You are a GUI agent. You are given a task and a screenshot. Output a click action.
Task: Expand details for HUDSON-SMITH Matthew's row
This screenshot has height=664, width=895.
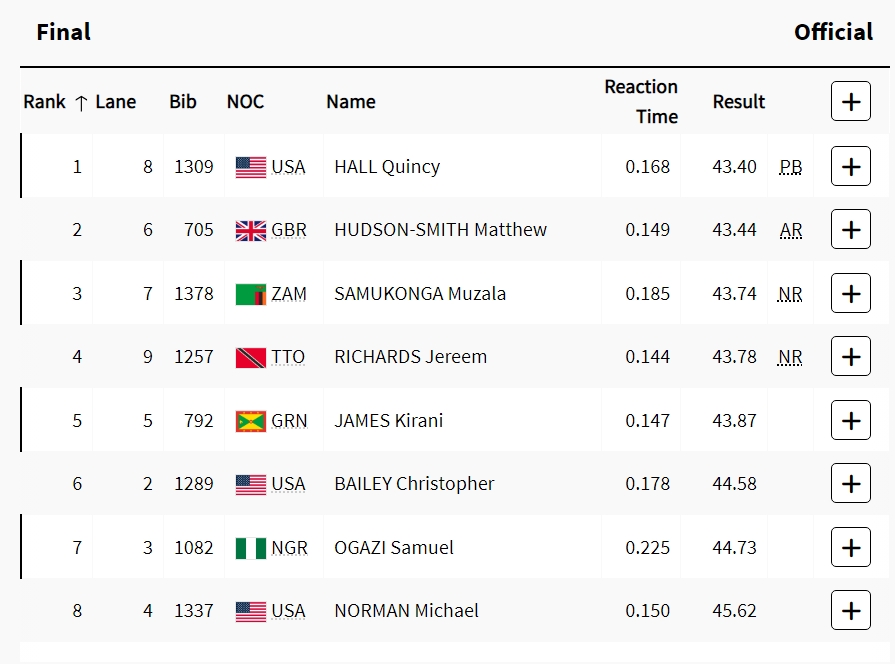(850, 230)
